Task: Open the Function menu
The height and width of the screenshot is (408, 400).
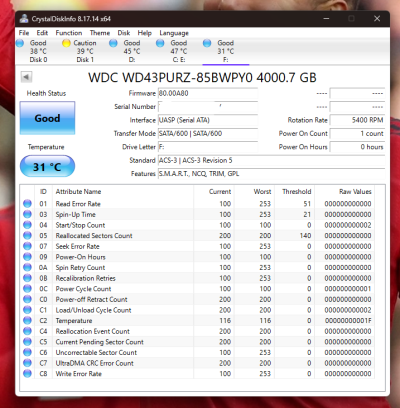Action: (69, 33)
